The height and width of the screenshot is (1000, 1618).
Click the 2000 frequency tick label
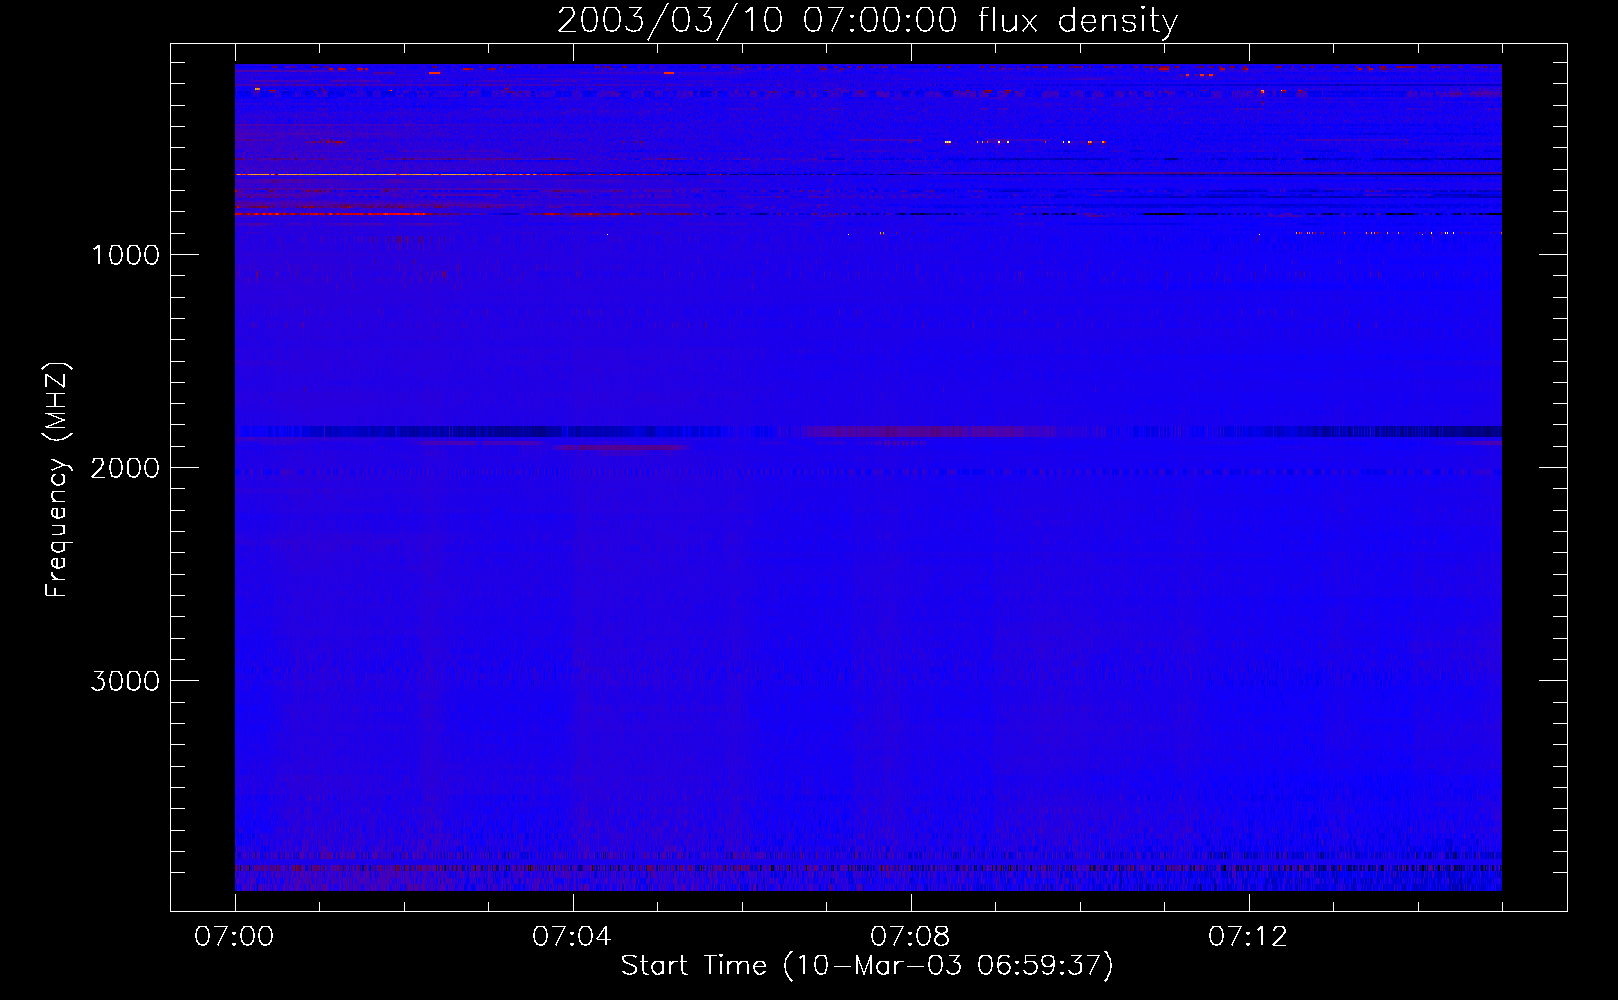[125, 468]
